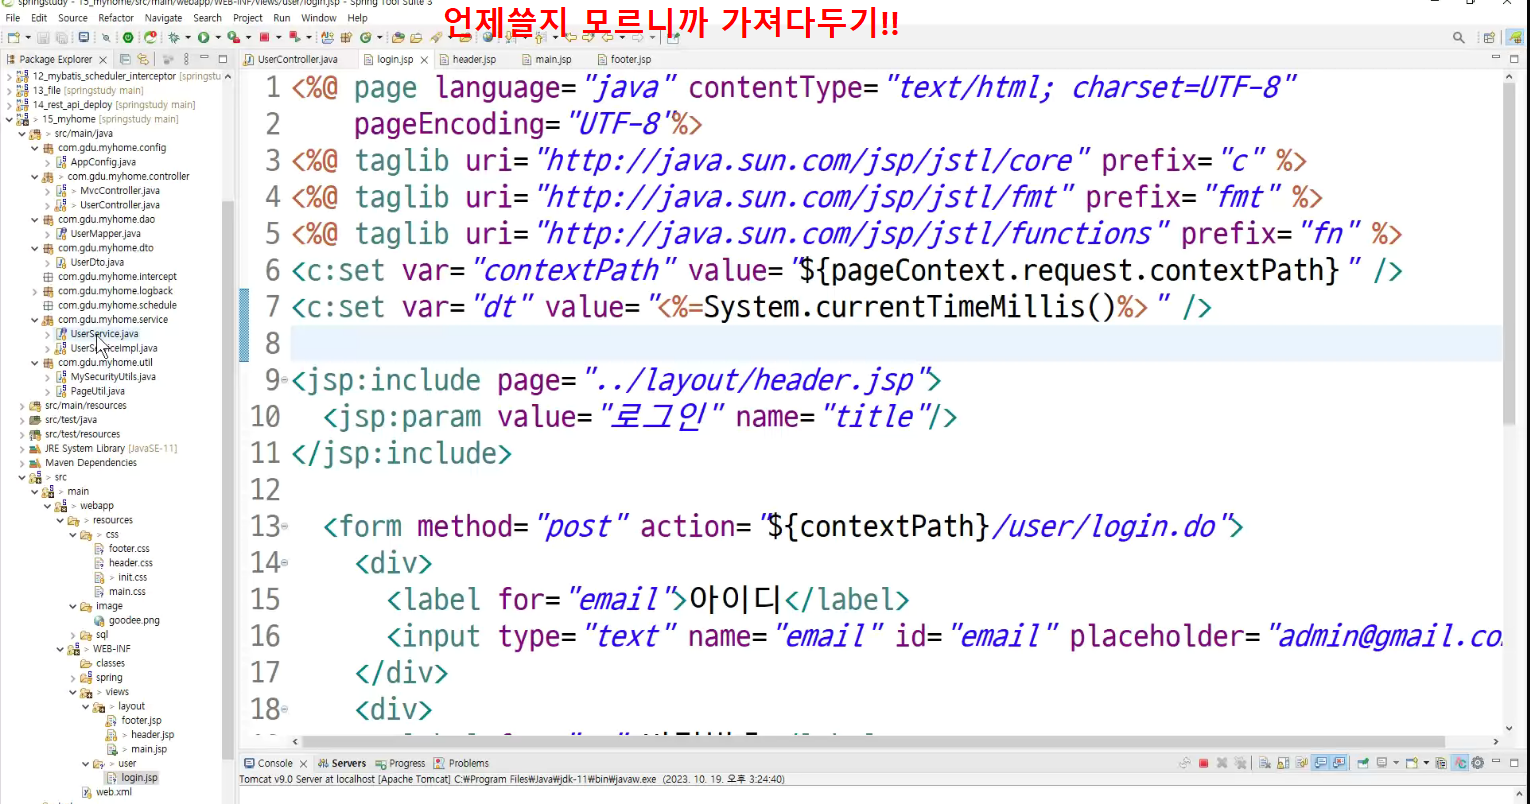The width and height of the screenshot is (1530, 804).
Task: Click the Save icon in the toolbar
Action: (45, 37)
